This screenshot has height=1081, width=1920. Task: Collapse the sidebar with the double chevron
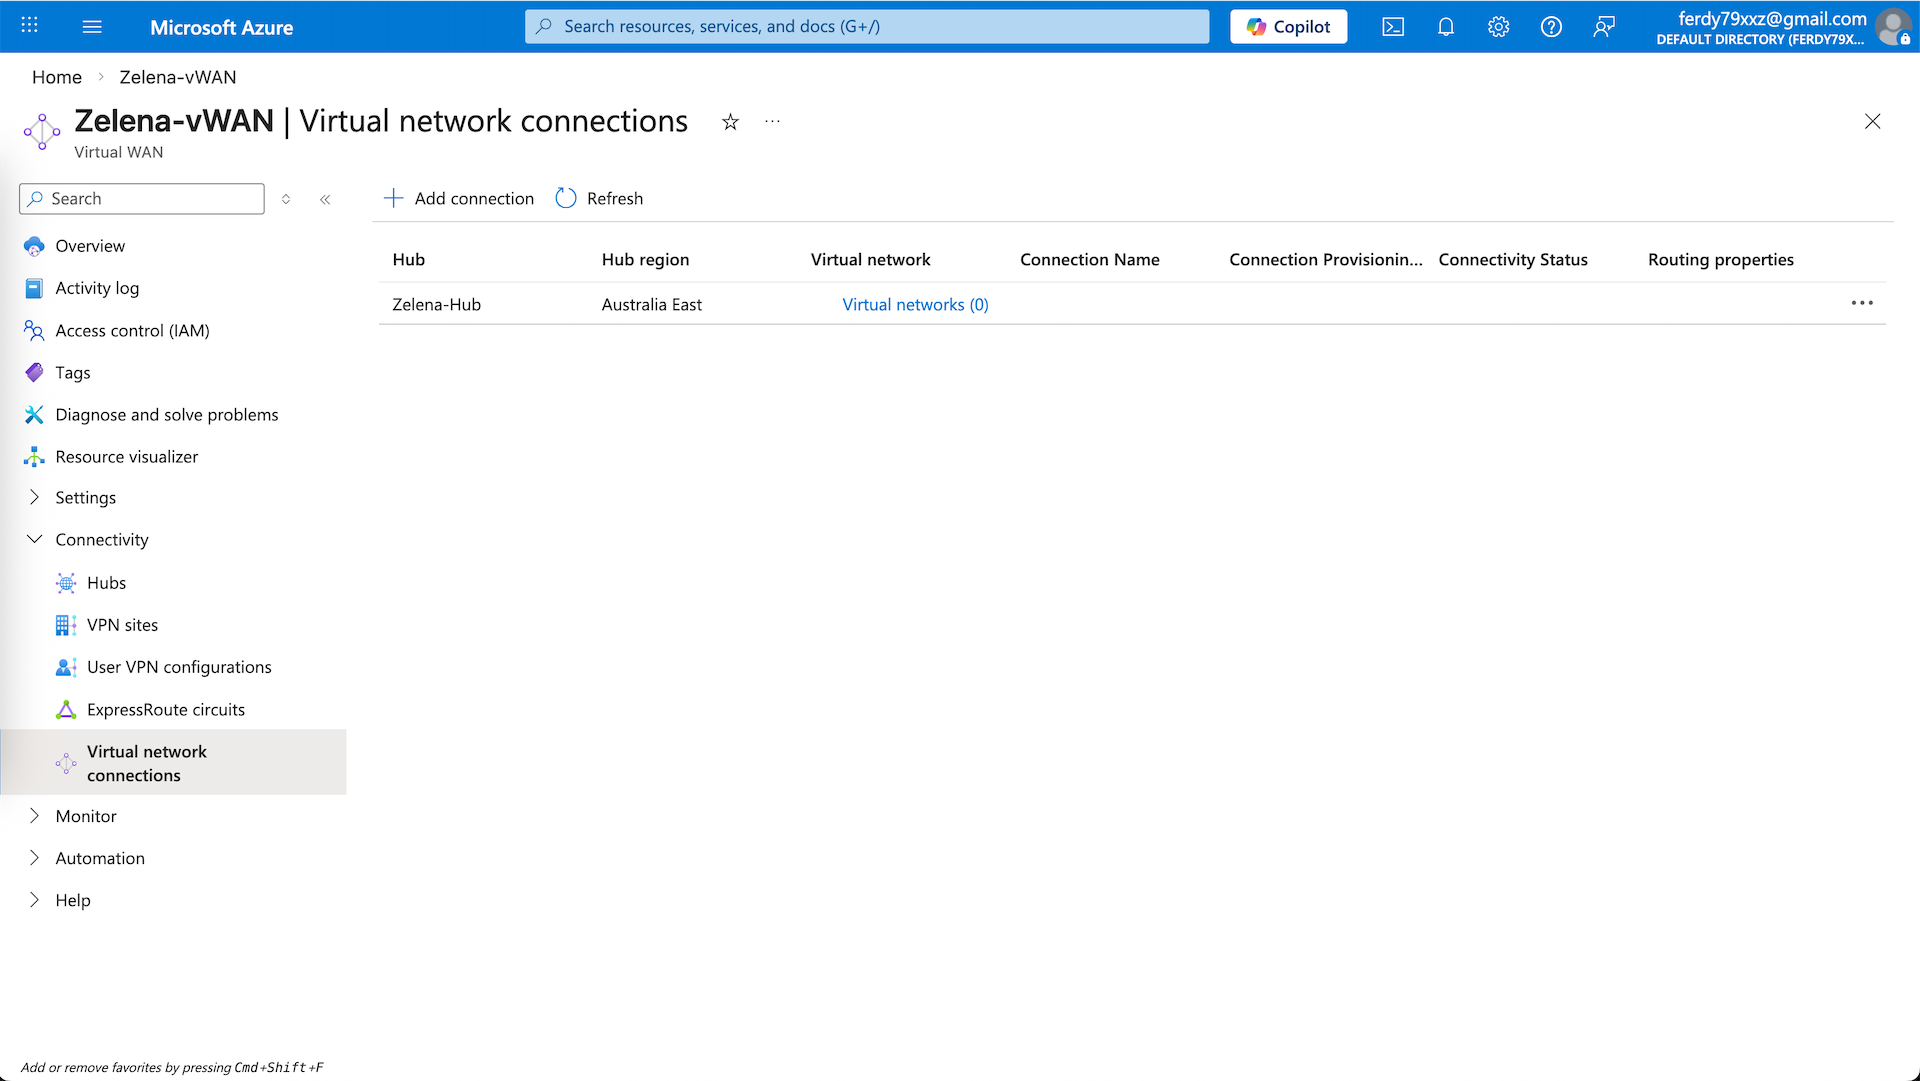(325, 199)
